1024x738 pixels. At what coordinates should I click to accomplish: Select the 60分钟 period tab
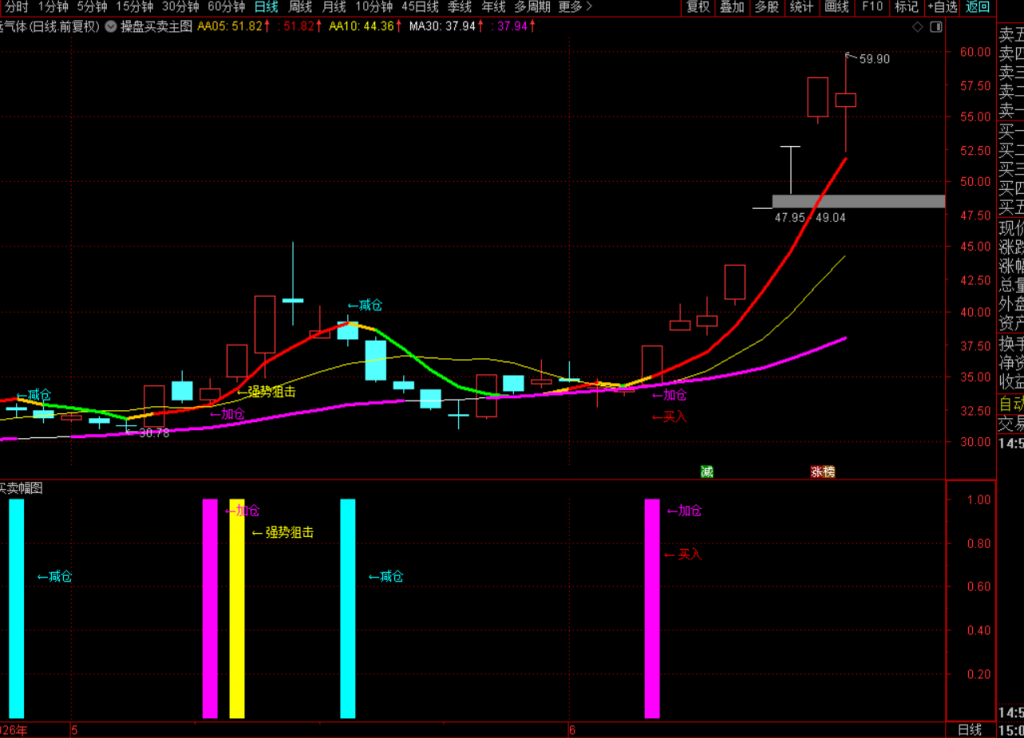(x=226, y=7)
